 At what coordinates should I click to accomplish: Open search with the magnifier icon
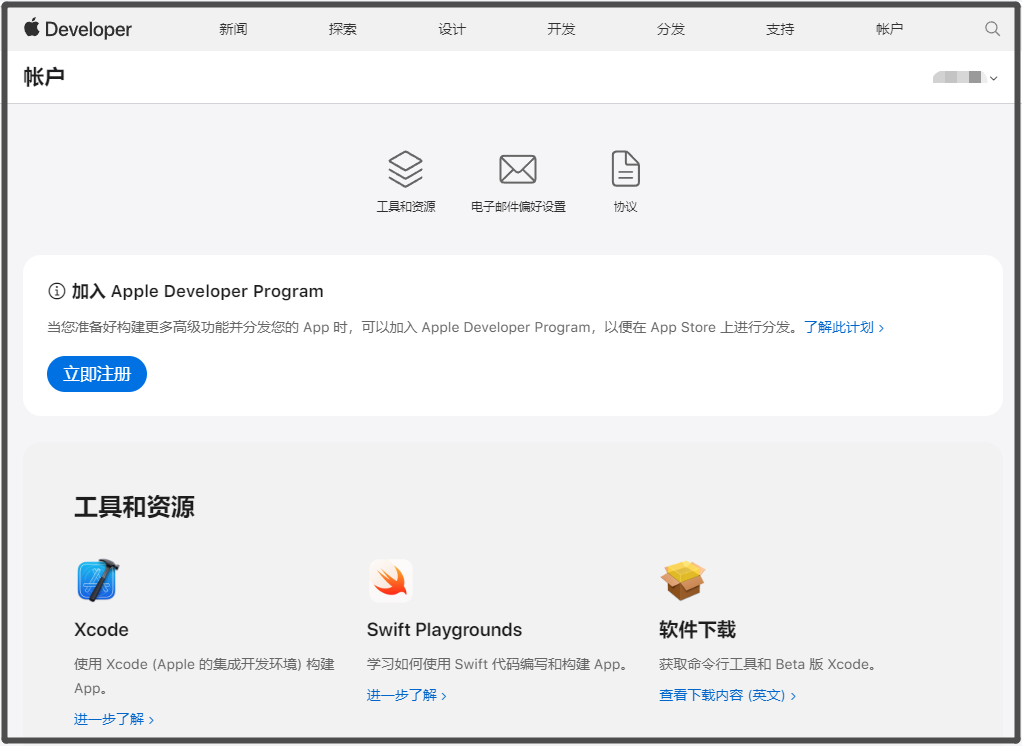pos(991,29)
